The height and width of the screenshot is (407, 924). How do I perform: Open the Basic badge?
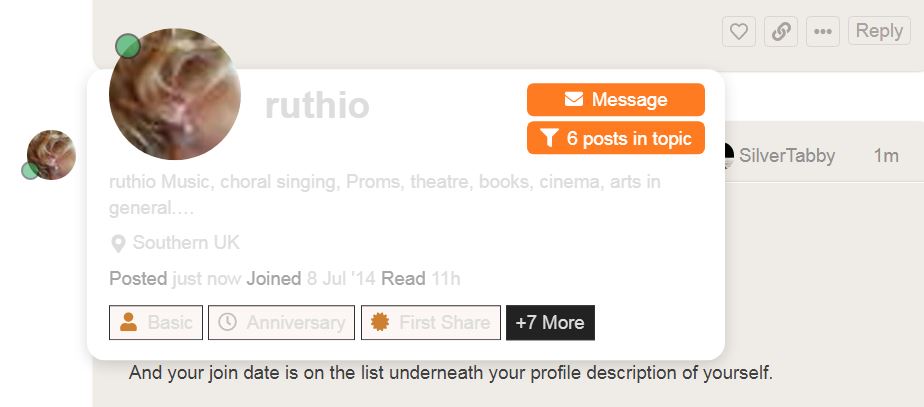pyautogui.click(x=156, y=322)
